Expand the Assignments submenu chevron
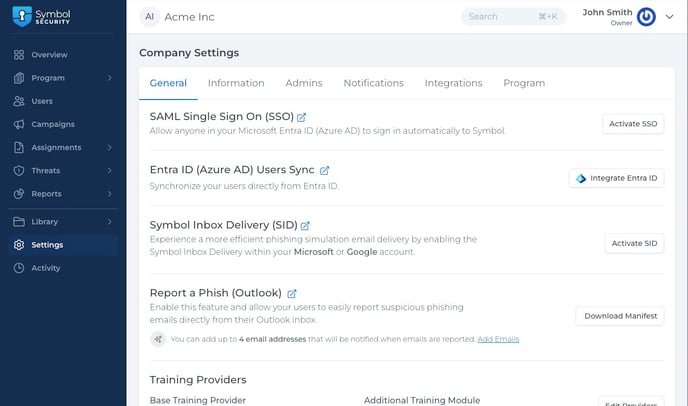Viewport: 688px width, 406px height. (110, 147)
